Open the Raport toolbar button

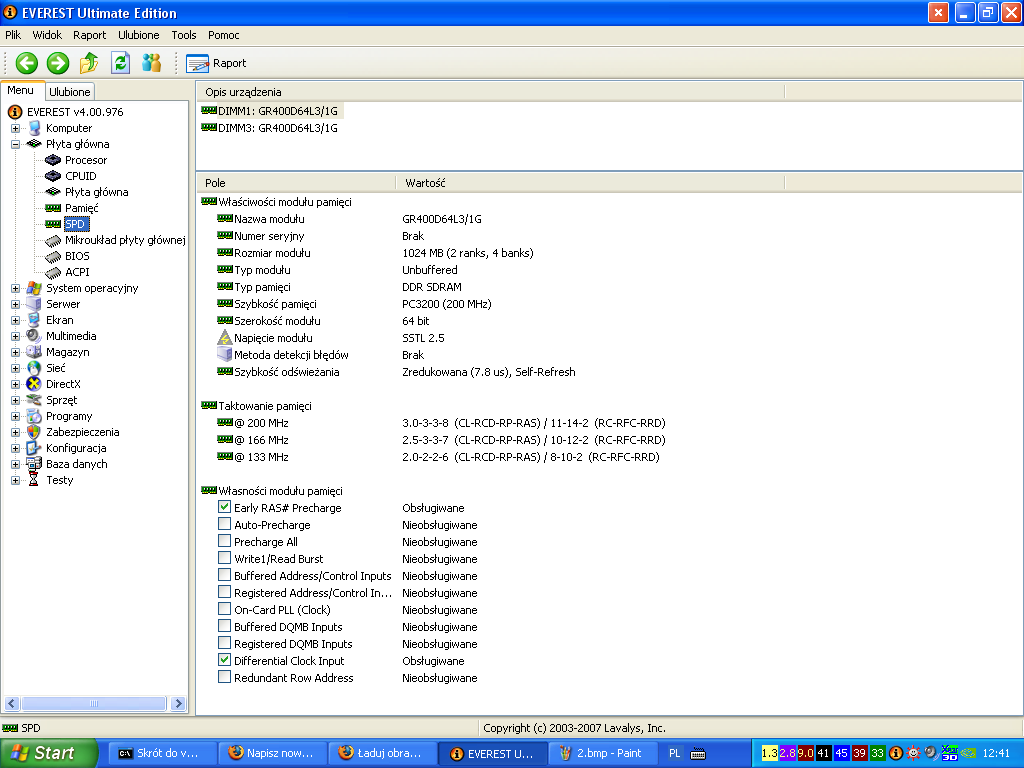pyautogui.click(x=216, y=63)
